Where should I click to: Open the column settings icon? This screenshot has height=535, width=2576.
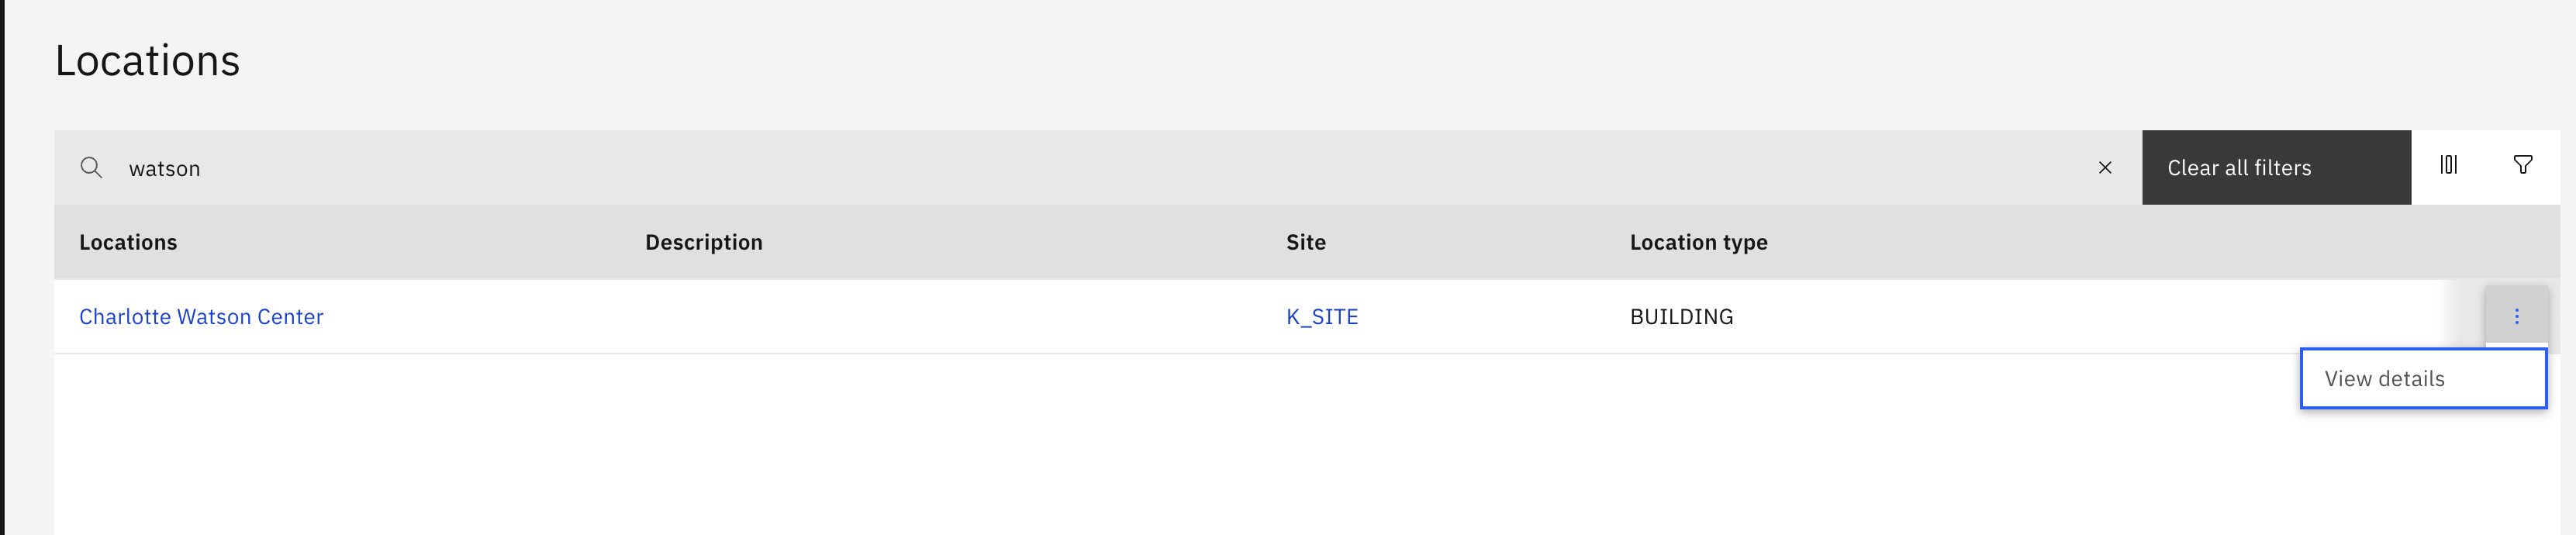pos(2448,165)
